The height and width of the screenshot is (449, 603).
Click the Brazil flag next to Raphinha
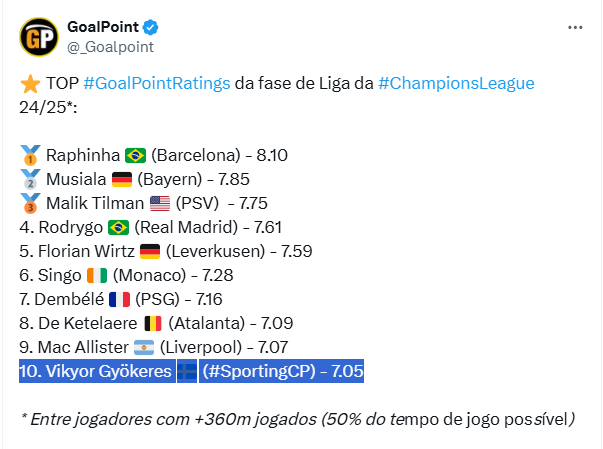click(x=135, y=155)
